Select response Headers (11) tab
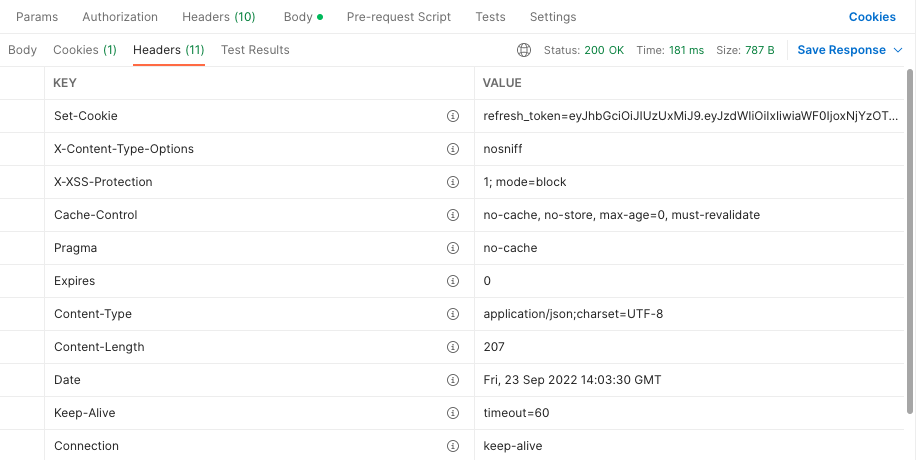This screenshot has width=920, height=460. (x=169, y=50)
